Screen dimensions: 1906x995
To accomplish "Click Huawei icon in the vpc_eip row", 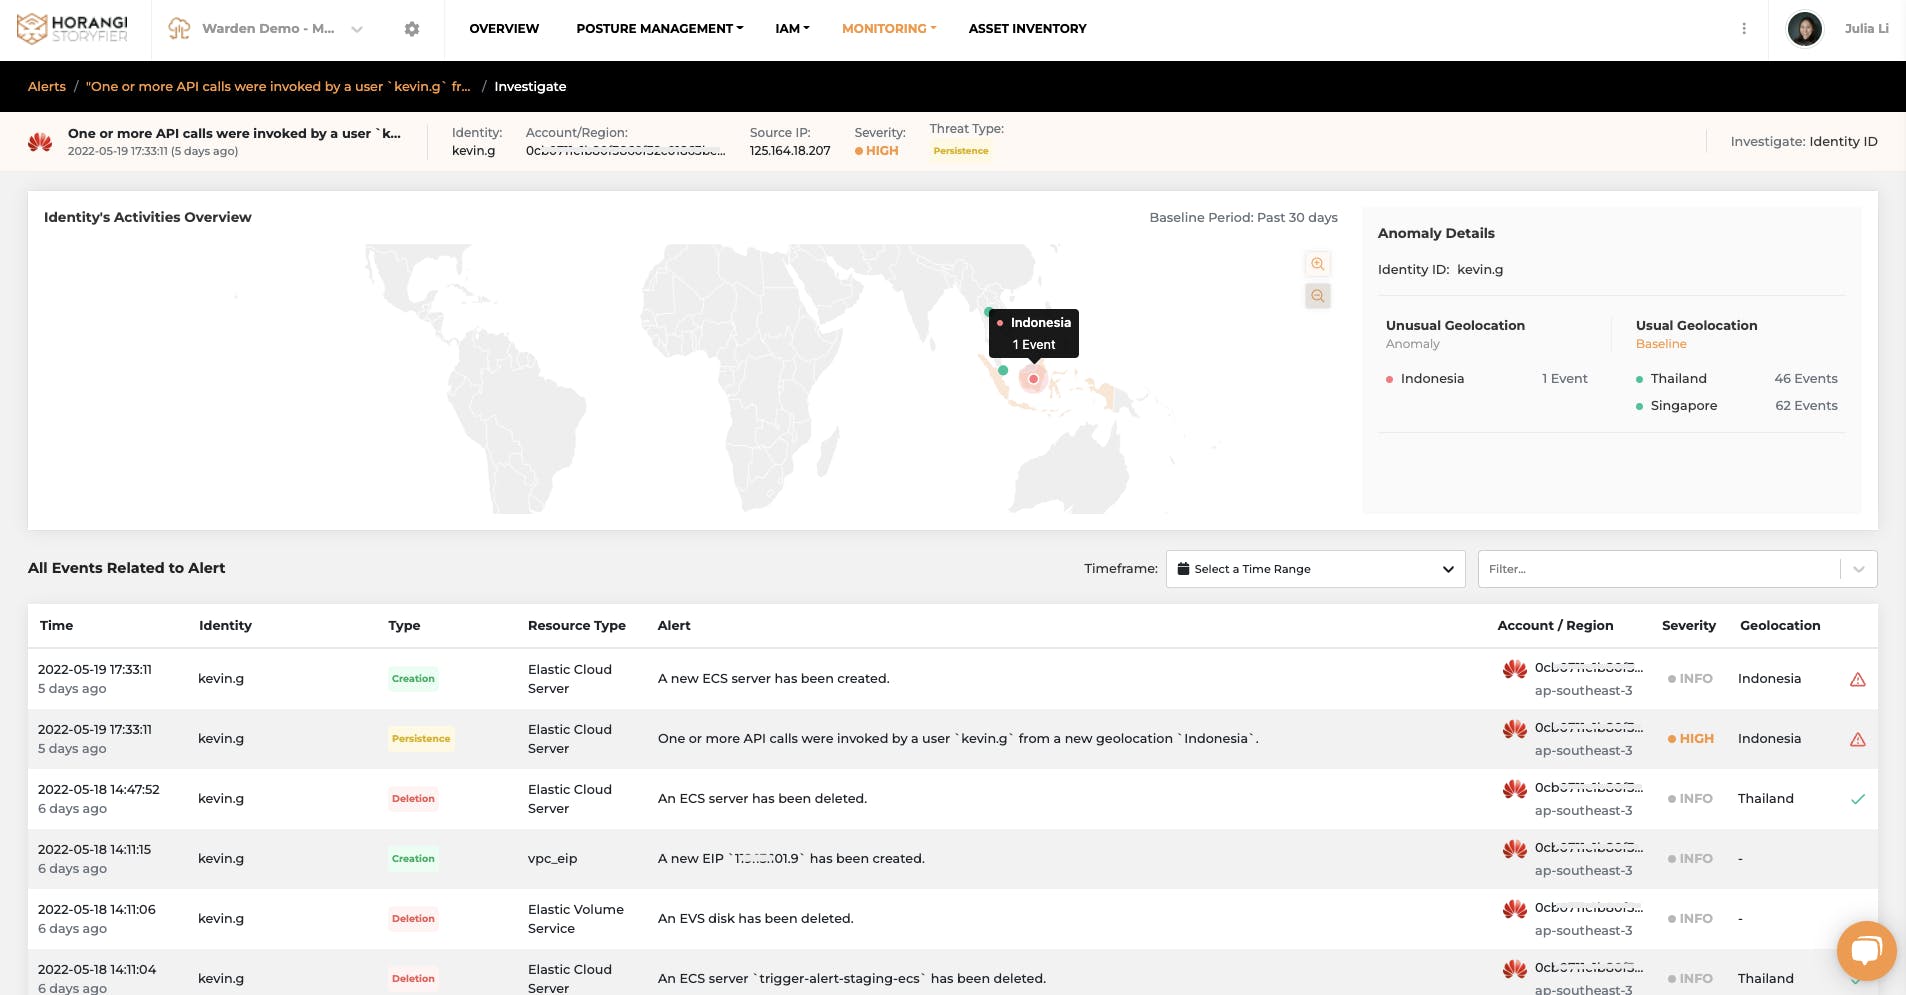I will coord(1514,849).
